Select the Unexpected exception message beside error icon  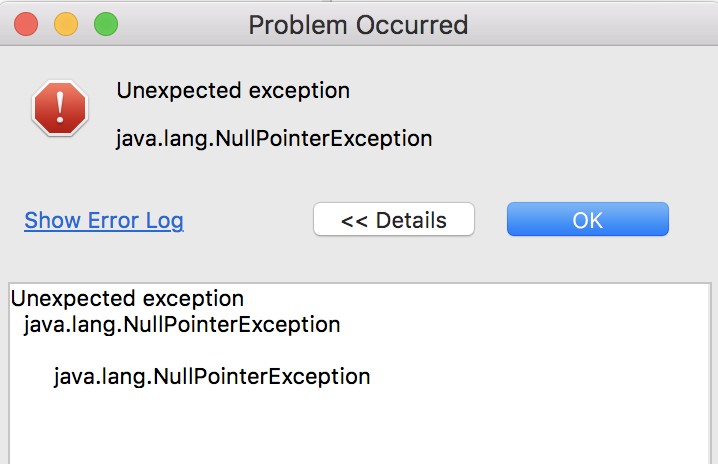pos(233,91)
